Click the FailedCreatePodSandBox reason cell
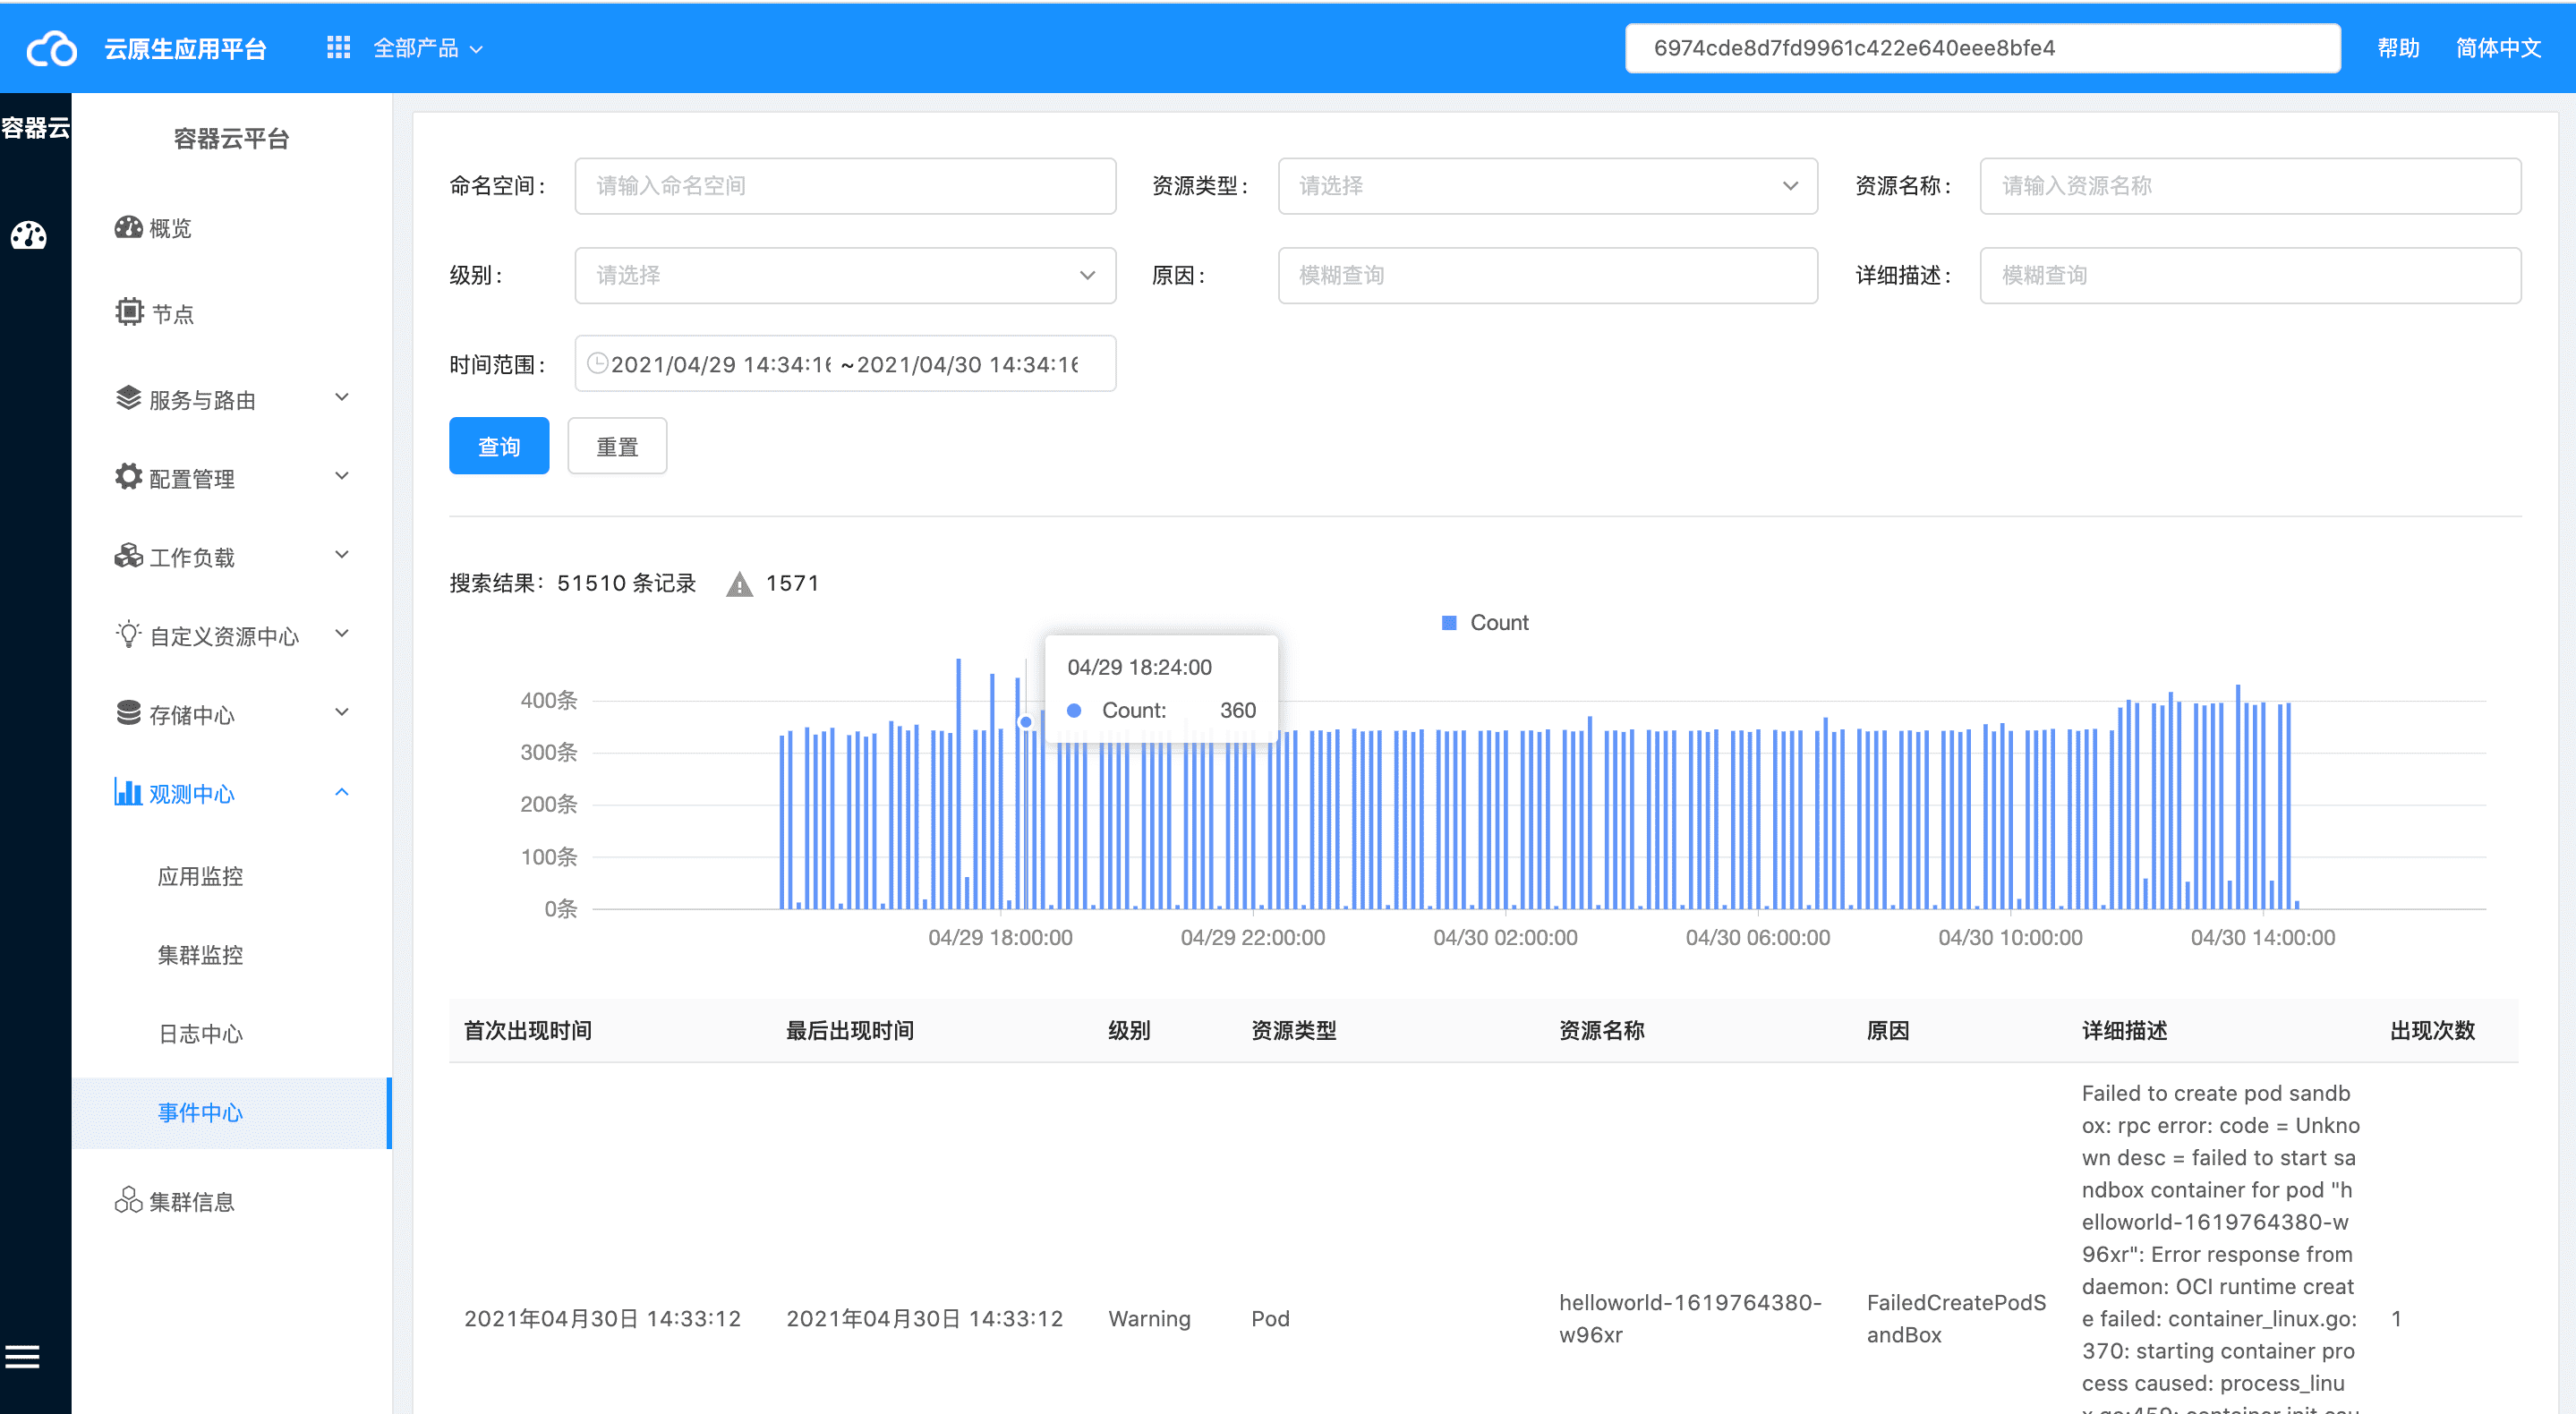Viewport: 2576px width, 1414px height. coord(1956,1318)
